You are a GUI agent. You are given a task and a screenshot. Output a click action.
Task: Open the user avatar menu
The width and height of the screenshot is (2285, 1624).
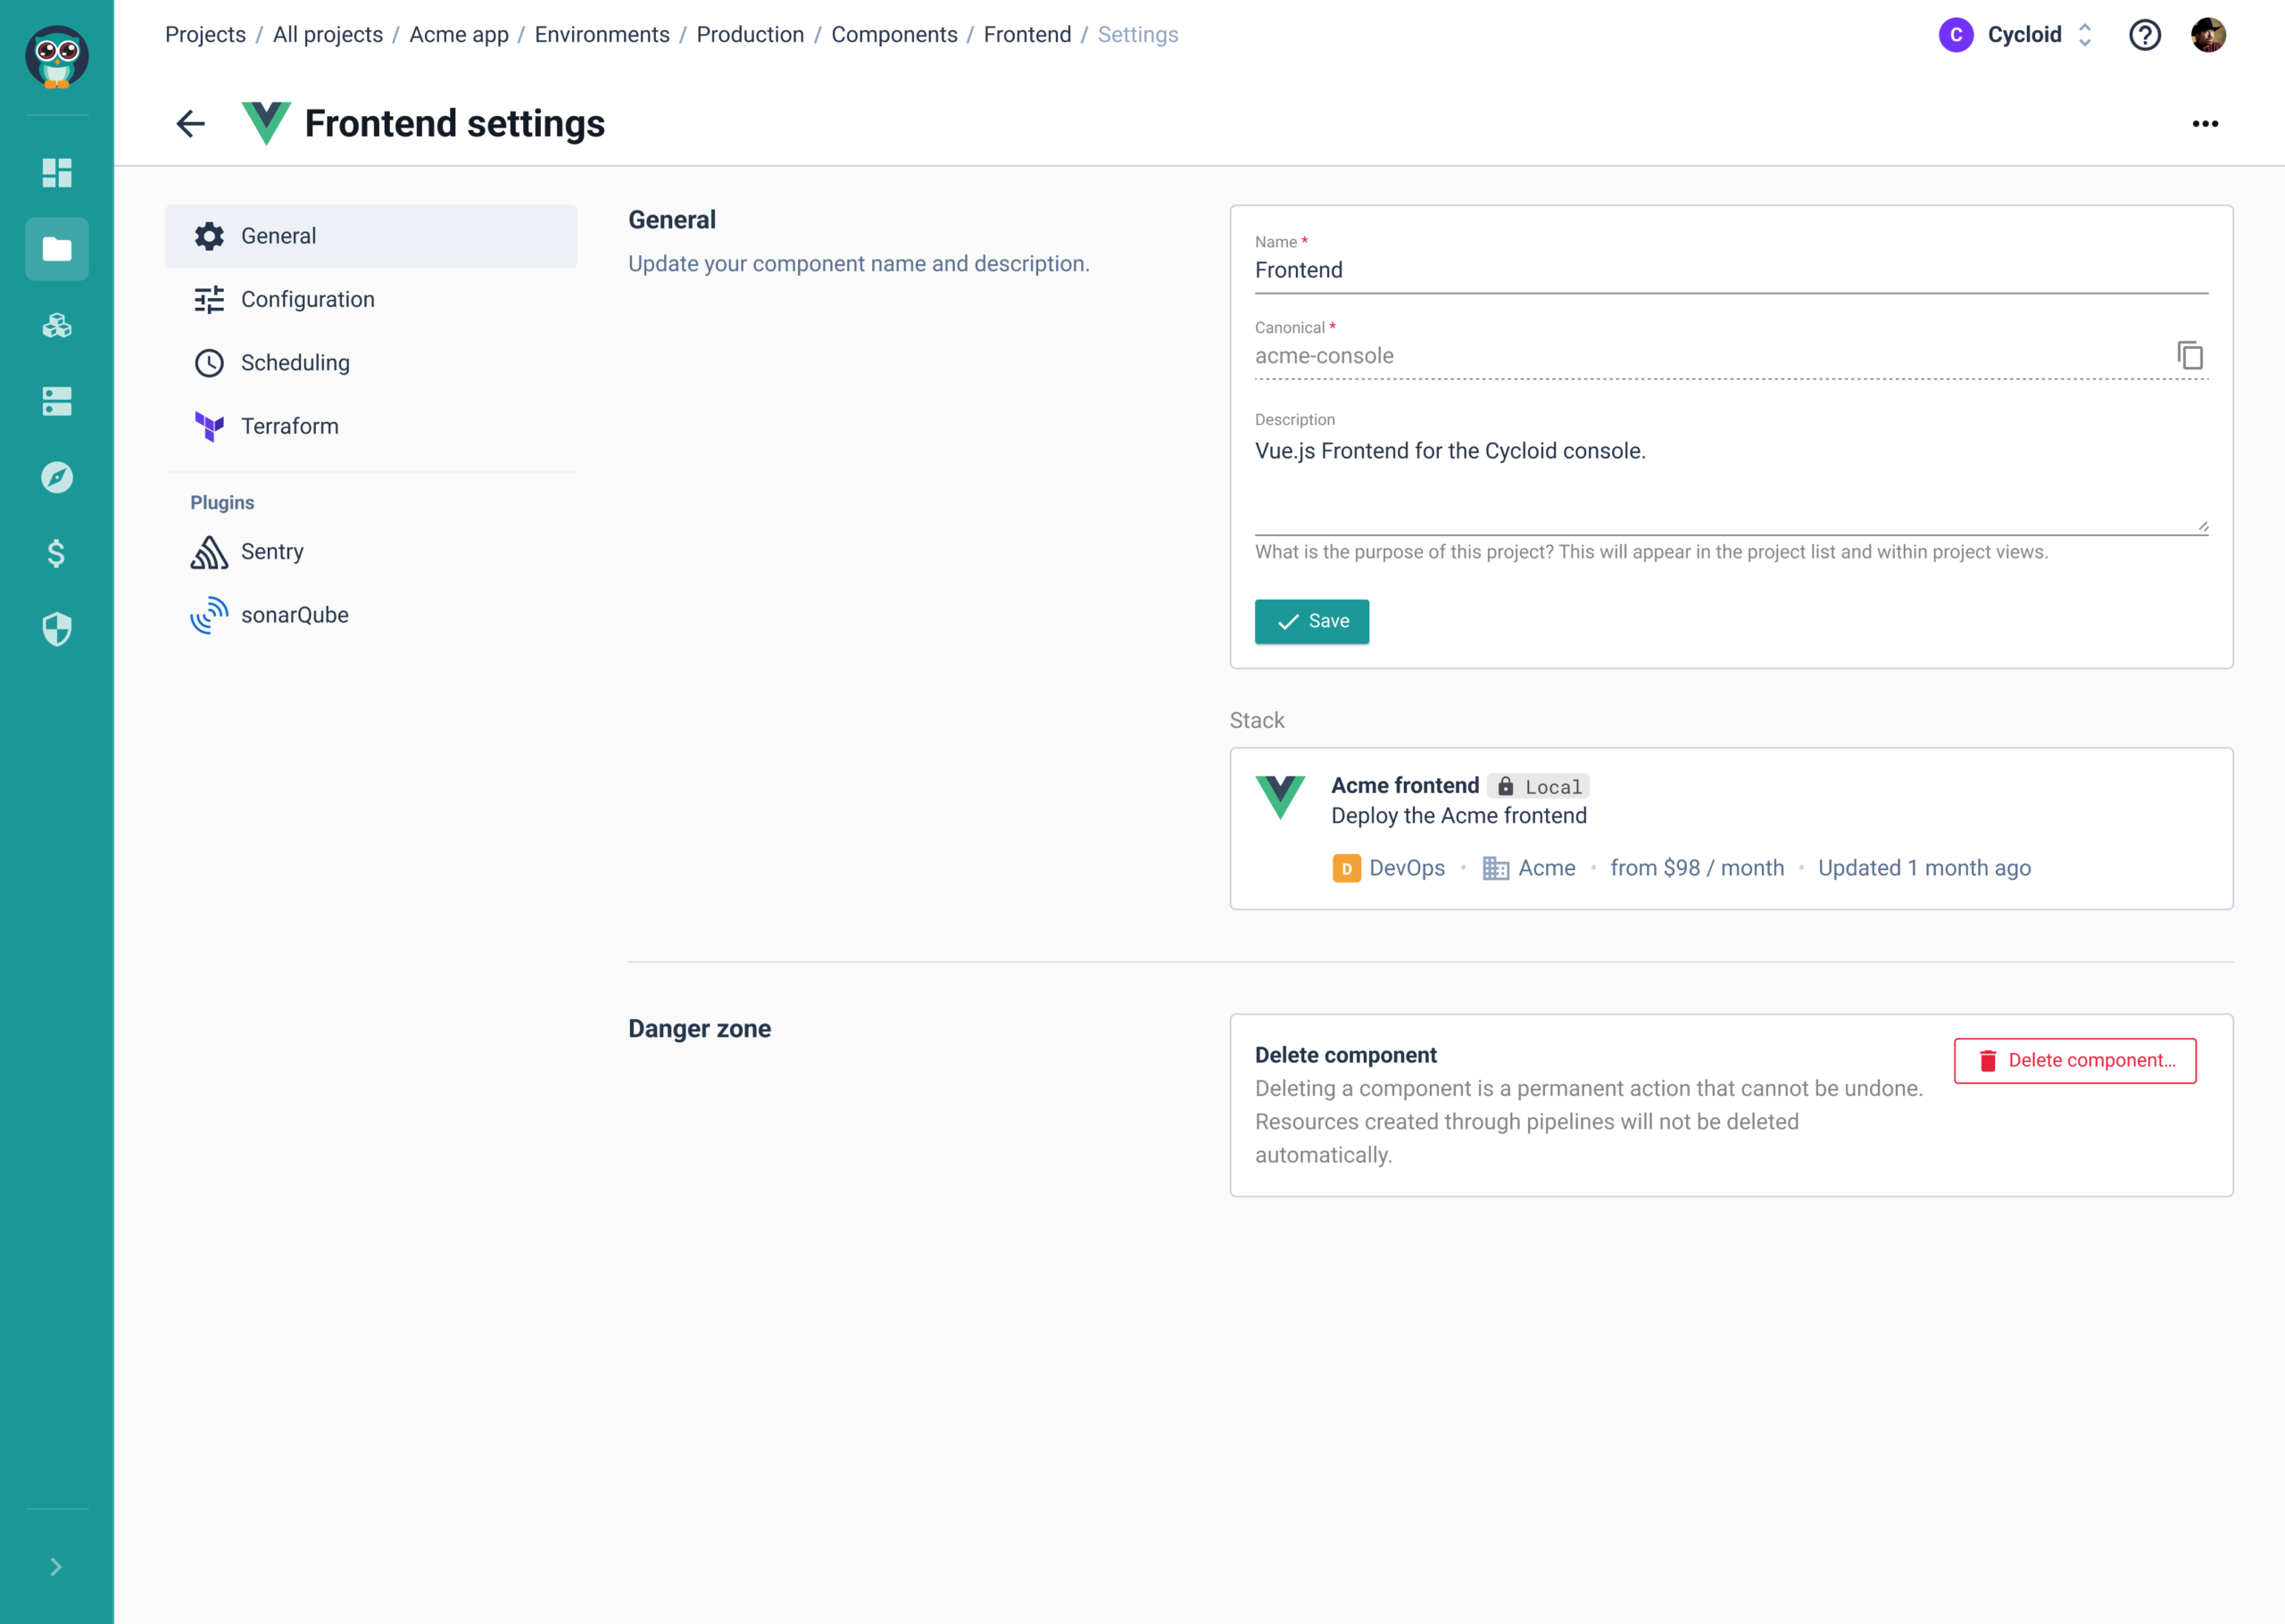pos(2209,35)
